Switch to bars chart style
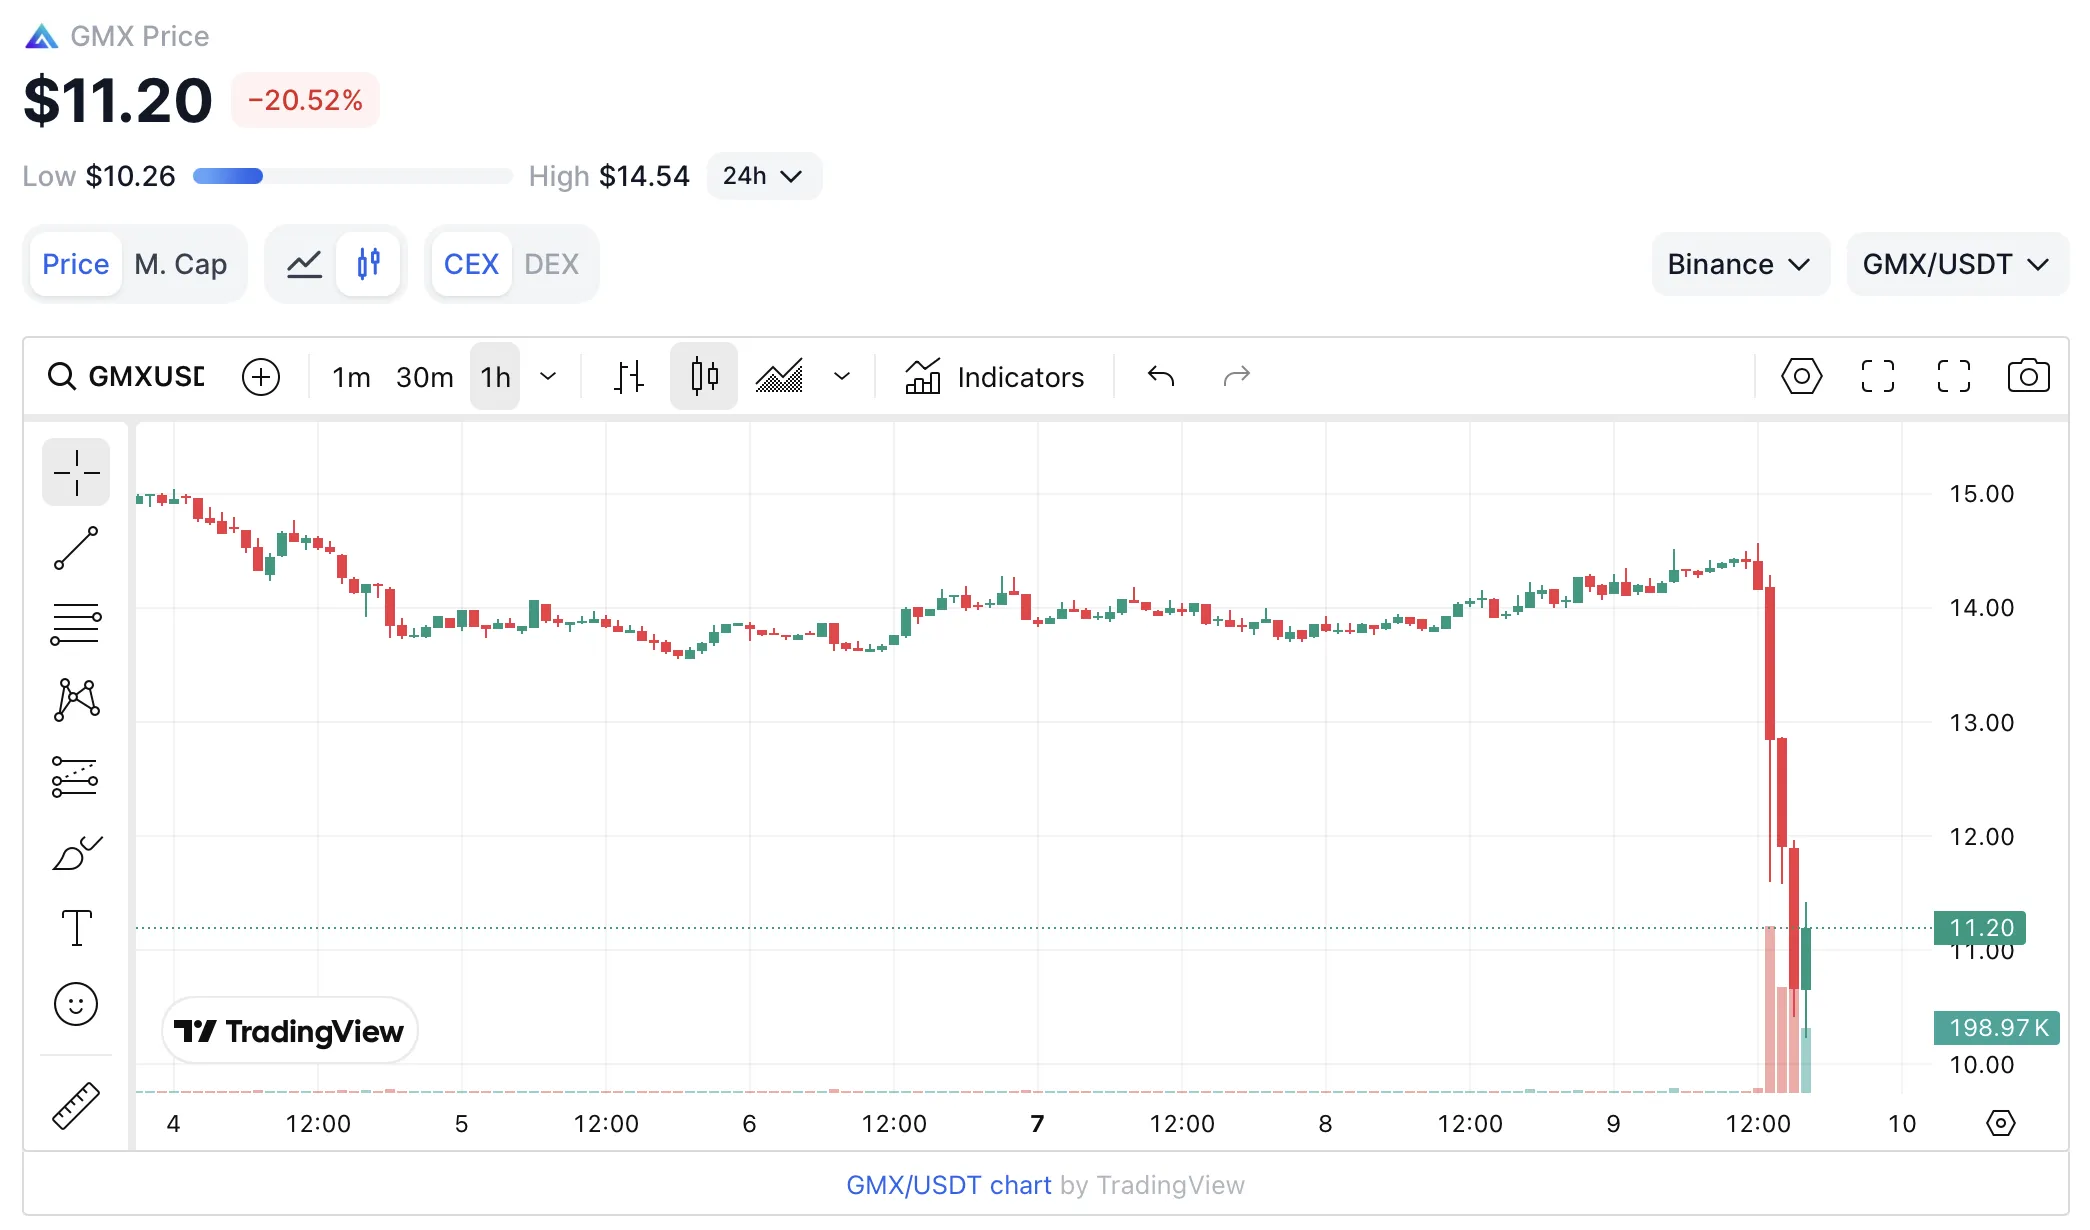This screenshot has height=1230, width=2090. click(x=628, y=377)
